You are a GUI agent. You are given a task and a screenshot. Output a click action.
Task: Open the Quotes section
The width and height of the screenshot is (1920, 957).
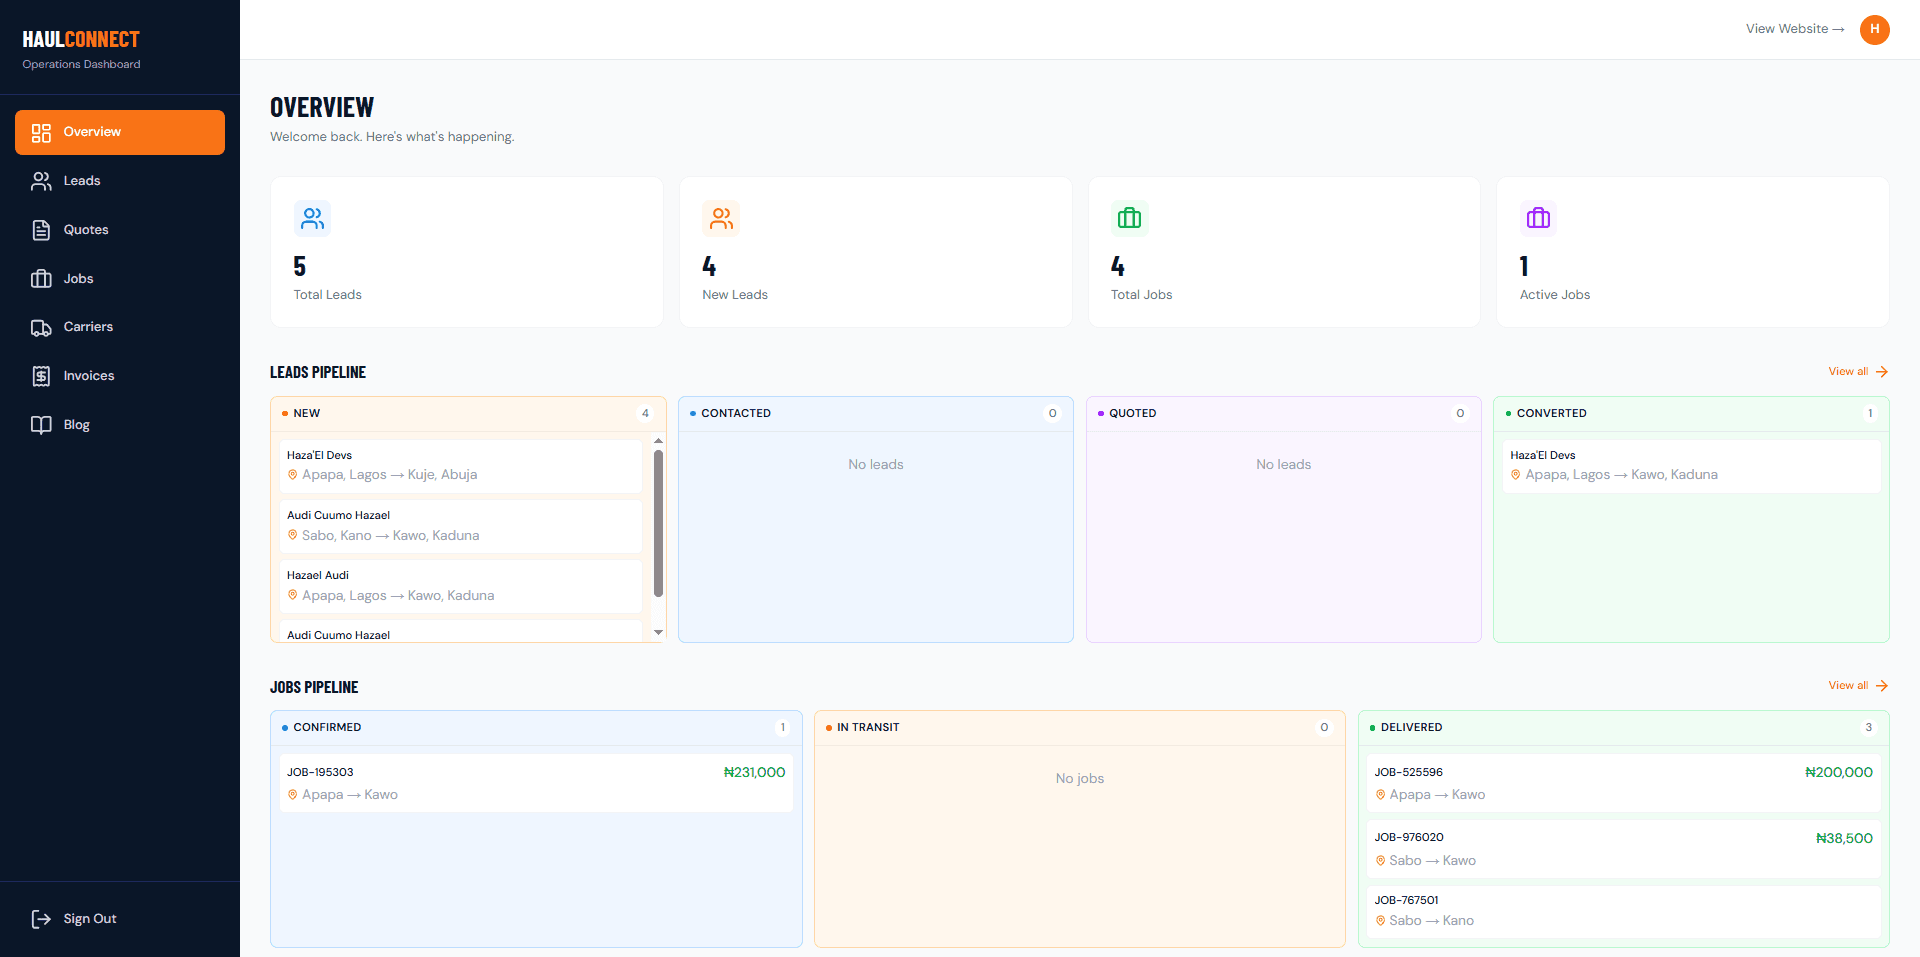(x=120, y=230)
